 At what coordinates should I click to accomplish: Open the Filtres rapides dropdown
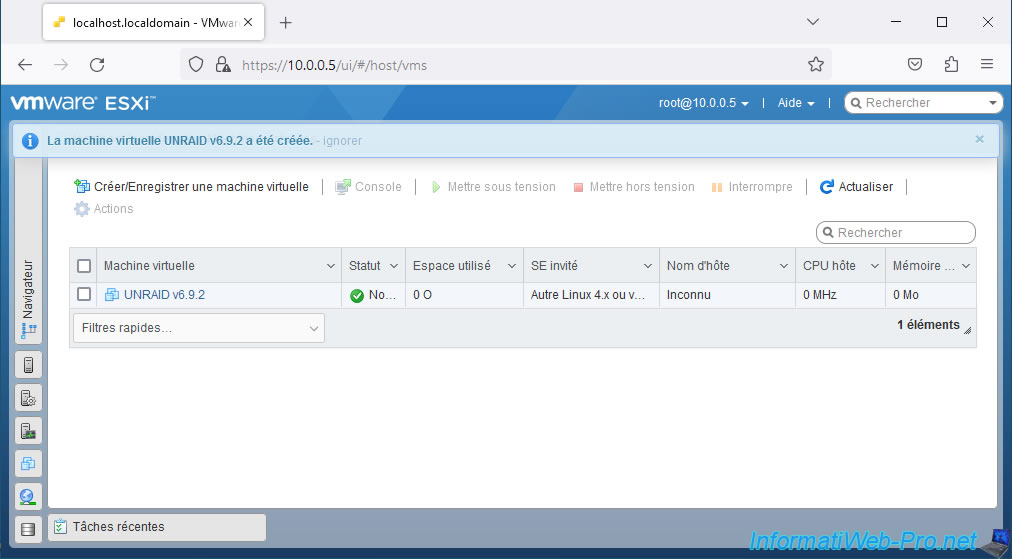198,328
